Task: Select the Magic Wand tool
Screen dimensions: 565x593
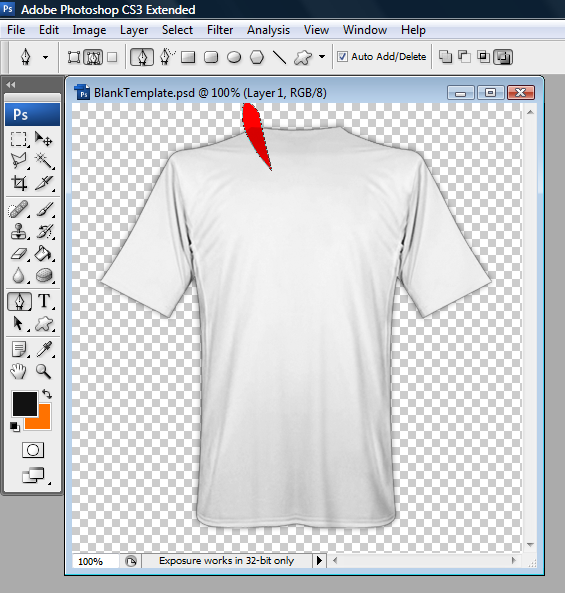Action: click(x=44, y=161)
